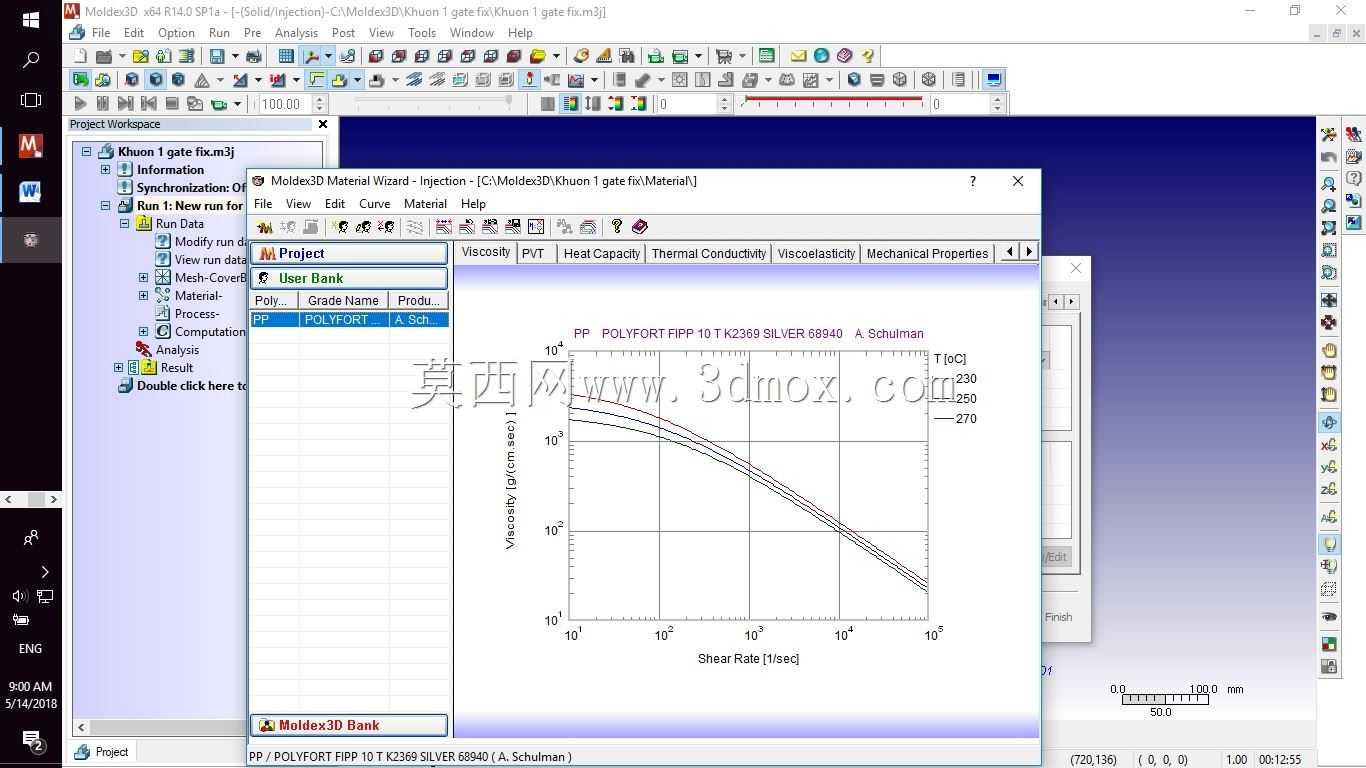Click the envelope mail icon in main toolbar
This screenshot has width=1366, height=768.
coord(798,56)
